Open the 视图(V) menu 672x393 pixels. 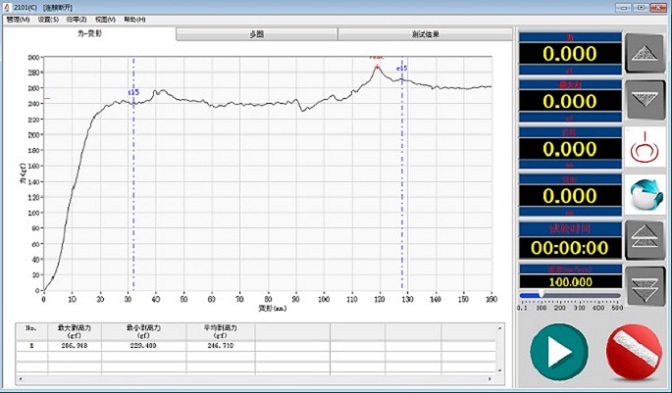tap(105, 20)
